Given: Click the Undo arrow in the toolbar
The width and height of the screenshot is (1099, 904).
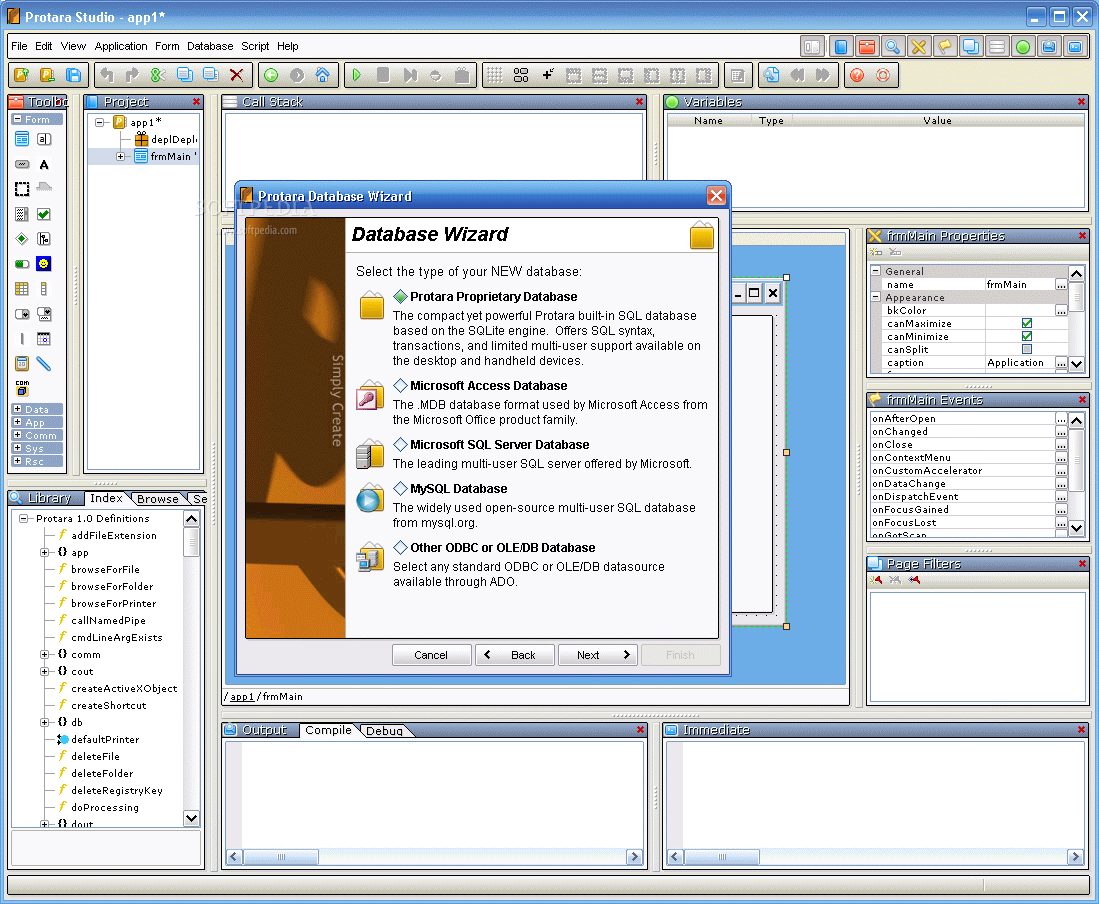Looking at the screenshot, I should pyautogui.click(x=107, y=75).
